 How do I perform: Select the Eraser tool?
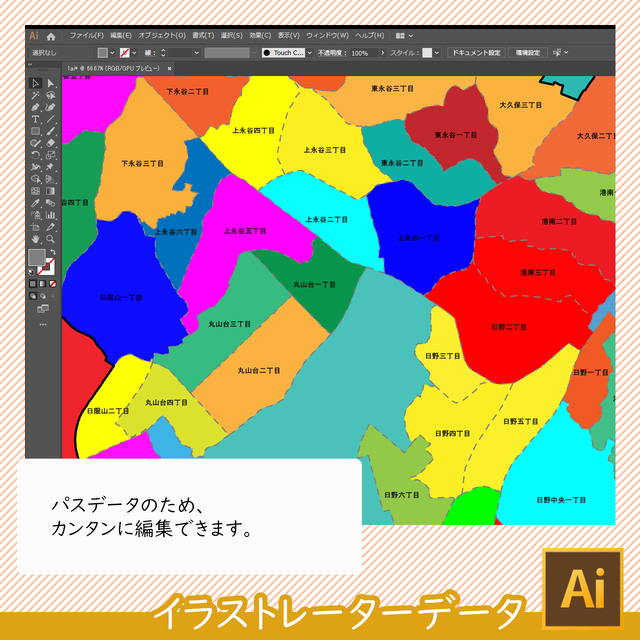pos(51,143)
